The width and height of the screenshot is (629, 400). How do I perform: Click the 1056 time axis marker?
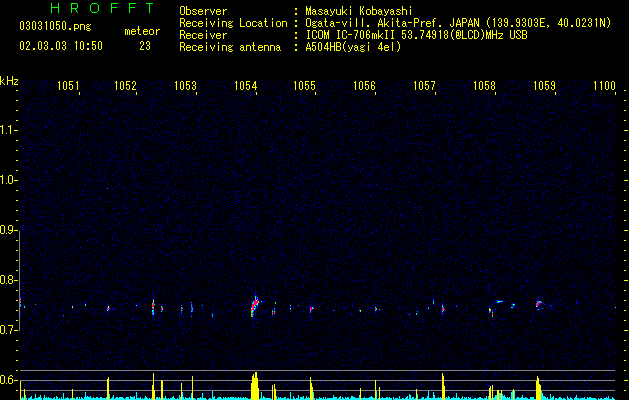364,86
